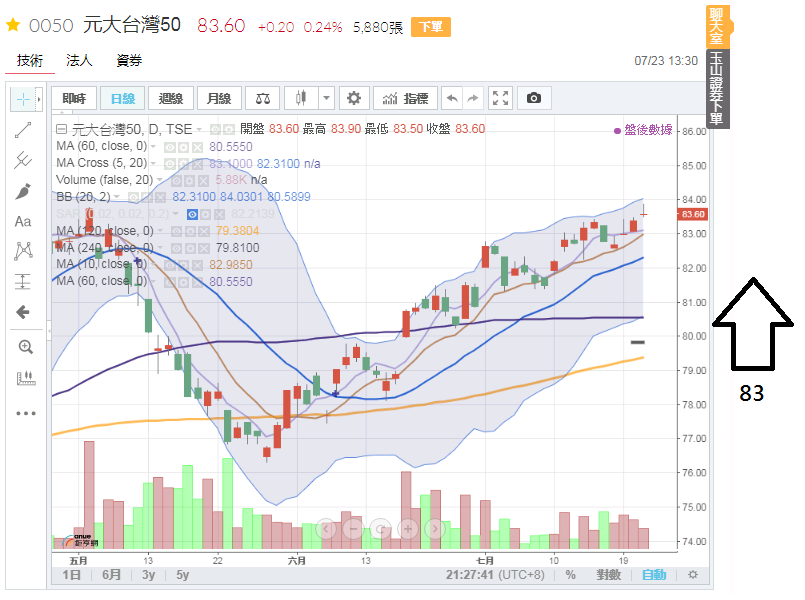805x600 pixels.
Task: Click the chart zoom-in plus button
Action: click(x=408, y=528)
